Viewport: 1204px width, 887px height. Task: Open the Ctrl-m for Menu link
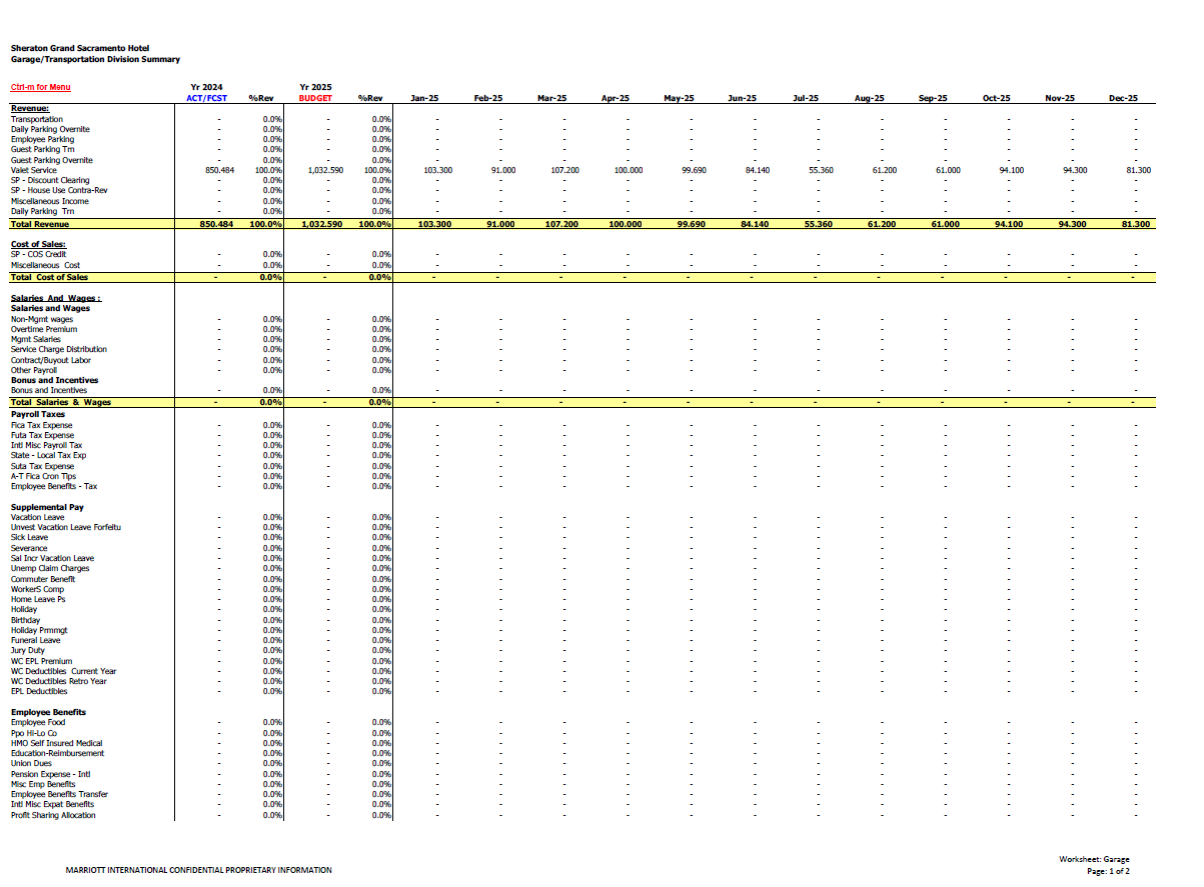[x=40, y=87]
